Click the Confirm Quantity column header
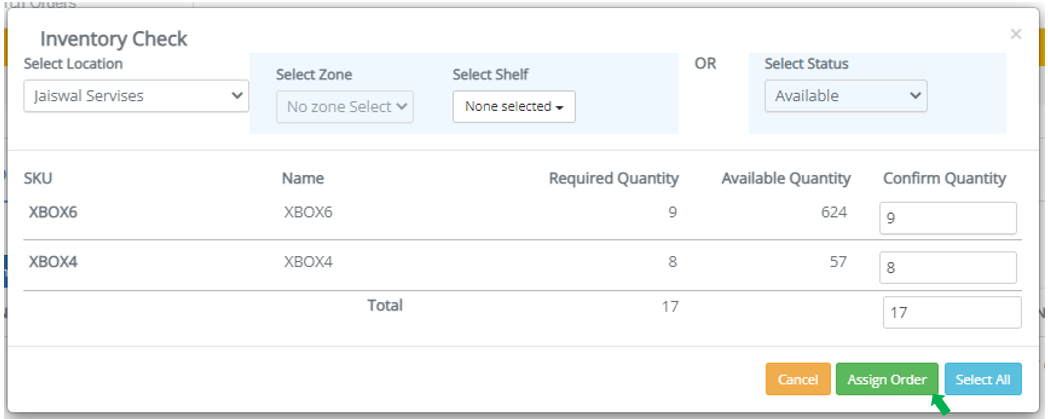 pyautogui.click(x=944, y=178)
